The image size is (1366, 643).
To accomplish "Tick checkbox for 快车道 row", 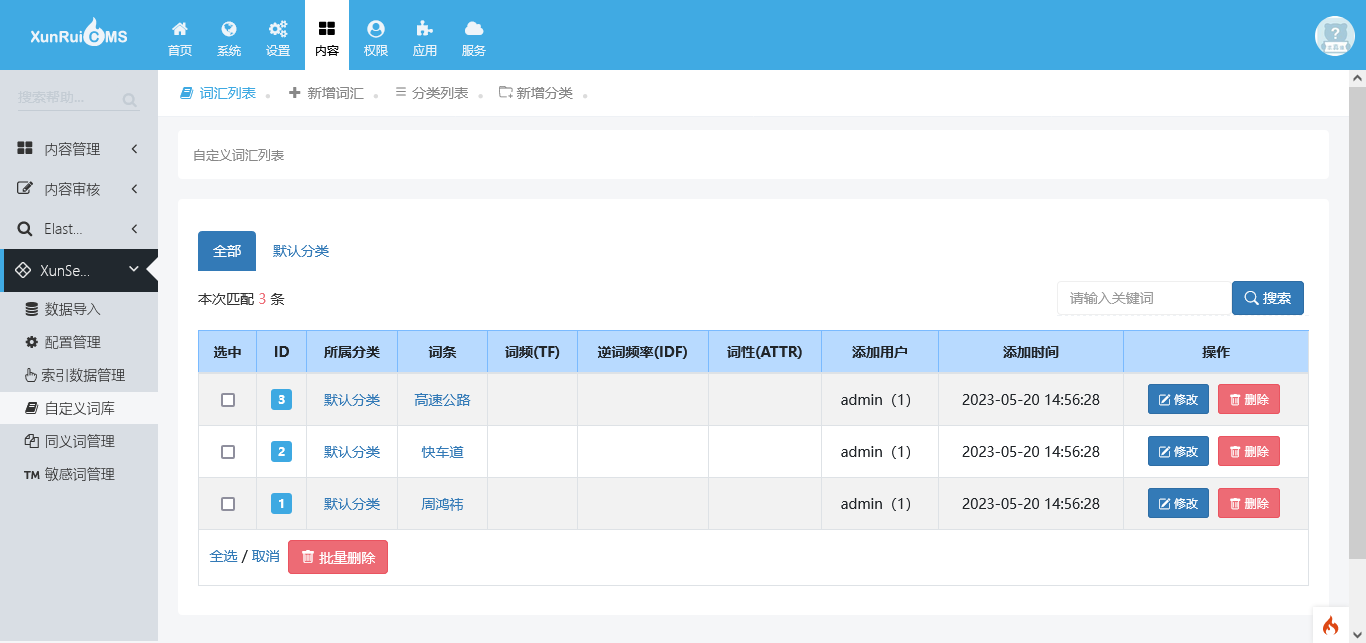I will (x=228, y=451).
